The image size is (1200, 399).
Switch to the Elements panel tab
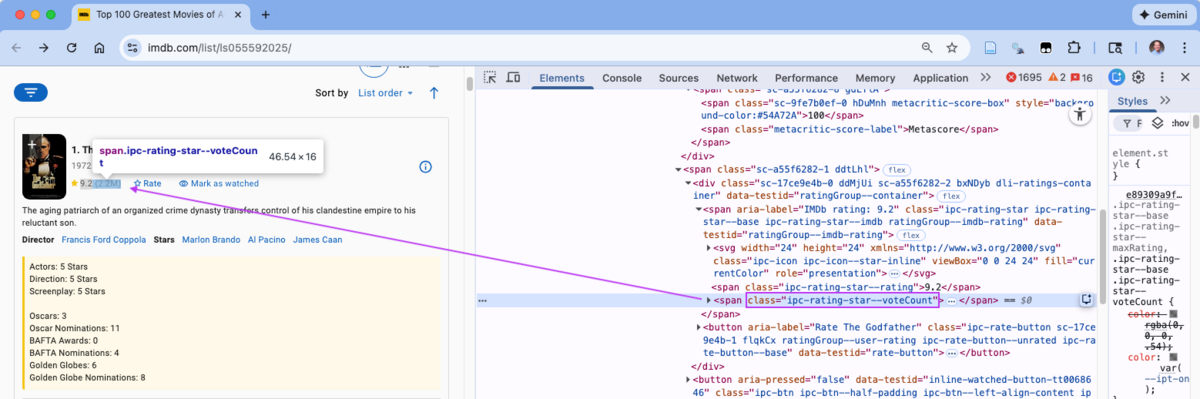coord(562,78)
